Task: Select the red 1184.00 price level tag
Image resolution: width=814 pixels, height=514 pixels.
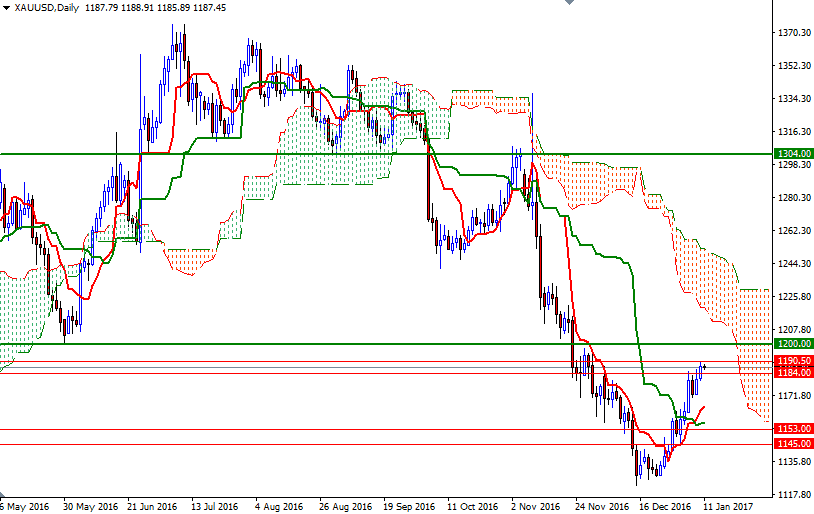Action: 793,372
